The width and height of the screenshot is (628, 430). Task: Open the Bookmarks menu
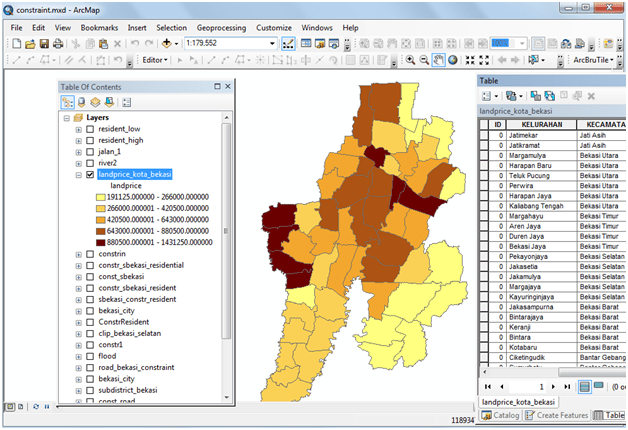tap(99, 28)
